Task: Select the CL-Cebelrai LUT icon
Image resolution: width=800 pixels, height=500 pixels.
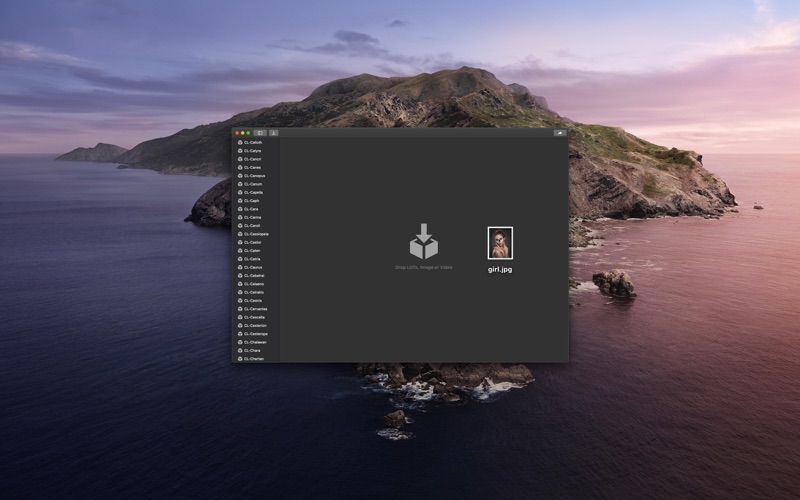Action: 240,276
